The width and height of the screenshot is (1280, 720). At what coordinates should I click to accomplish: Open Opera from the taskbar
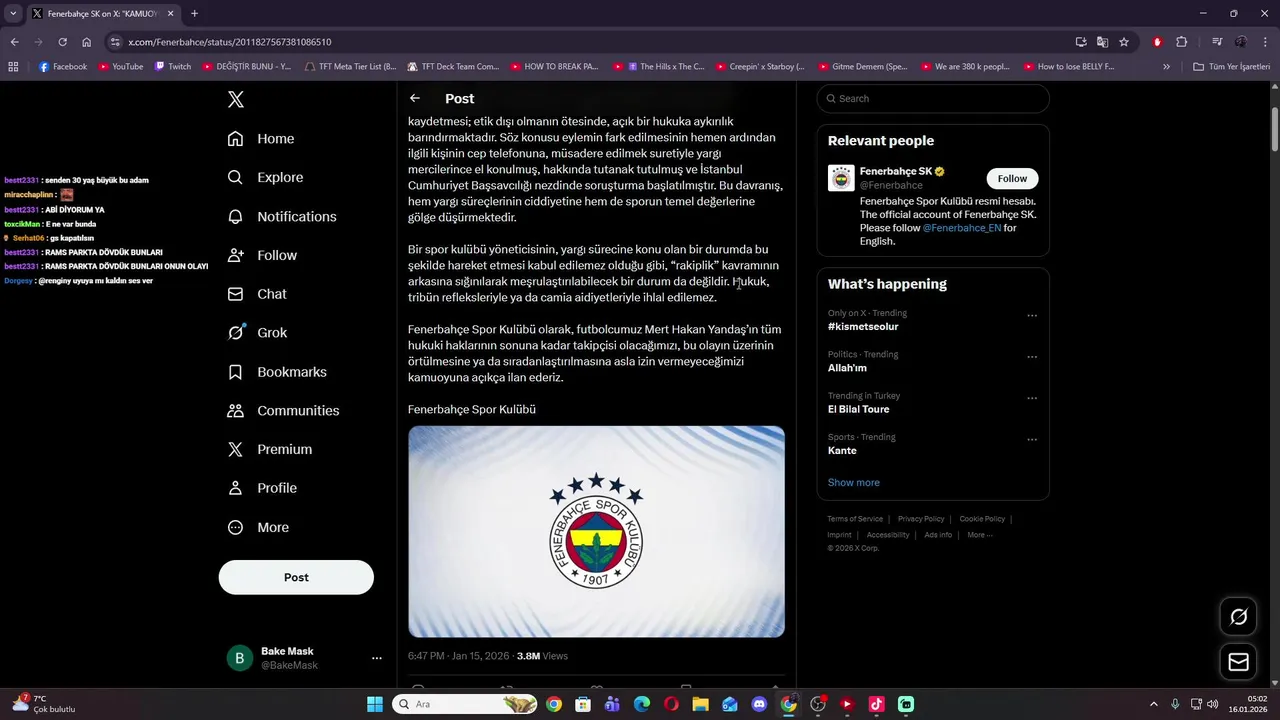[671, 704]
